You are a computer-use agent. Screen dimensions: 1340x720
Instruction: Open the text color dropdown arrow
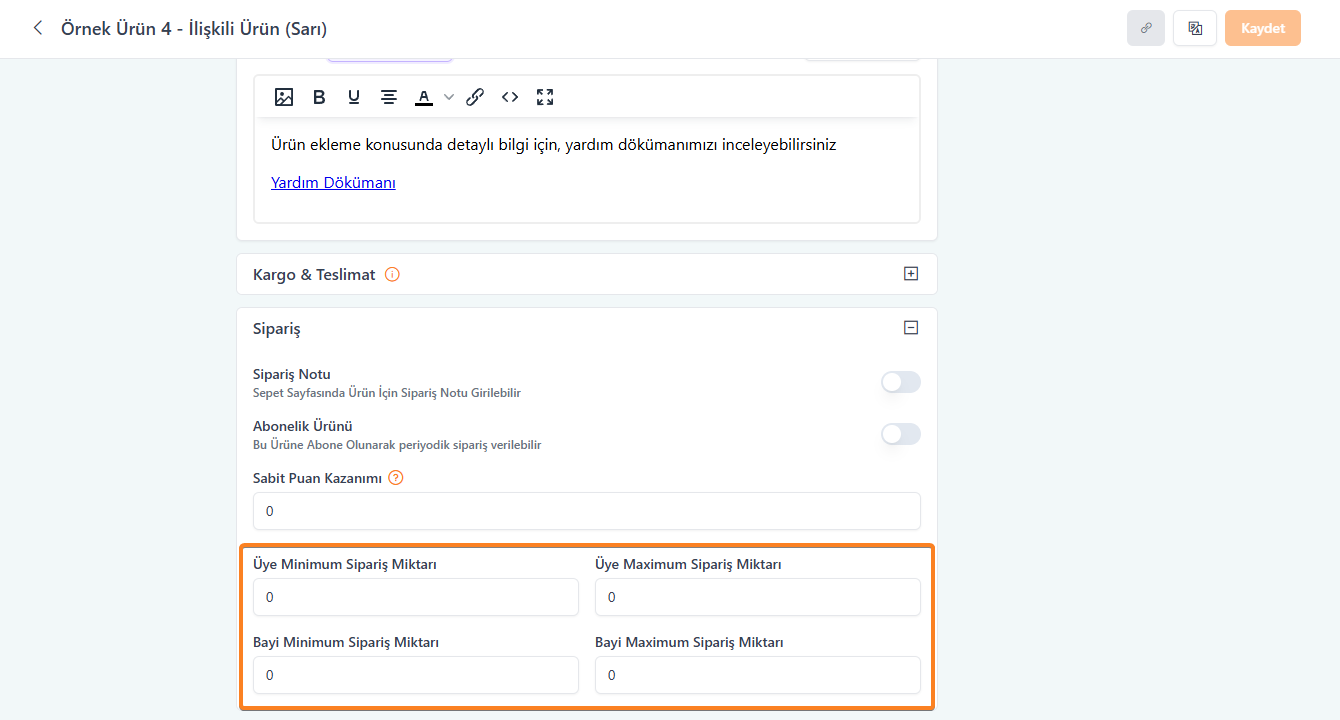[449, 97]
